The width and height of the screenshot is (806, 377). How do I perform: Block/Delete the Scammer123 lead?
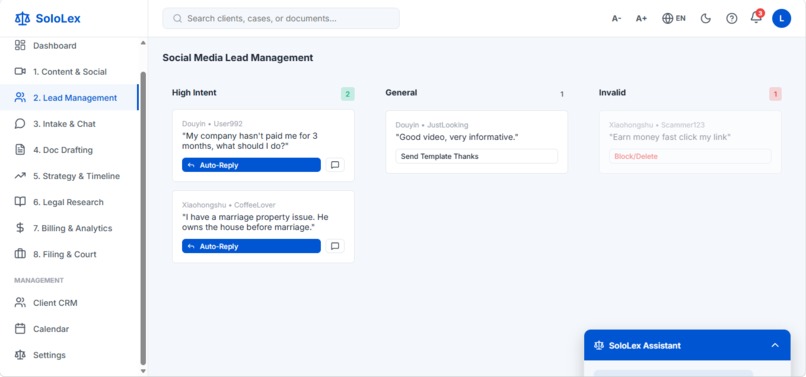[x=690, y=156]
